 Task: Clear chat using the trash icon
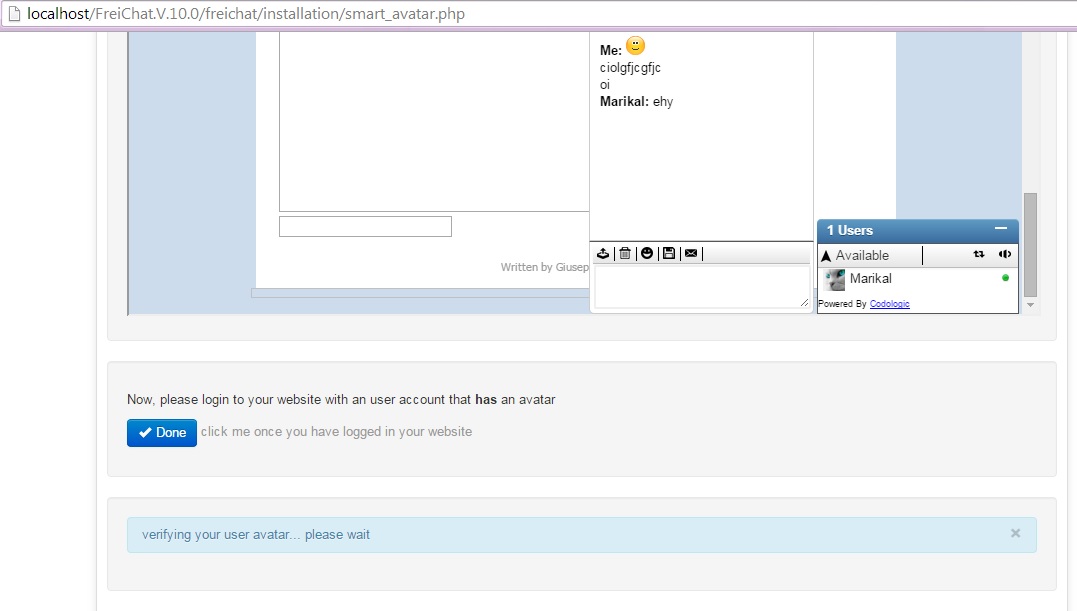(x=625, y=253)
